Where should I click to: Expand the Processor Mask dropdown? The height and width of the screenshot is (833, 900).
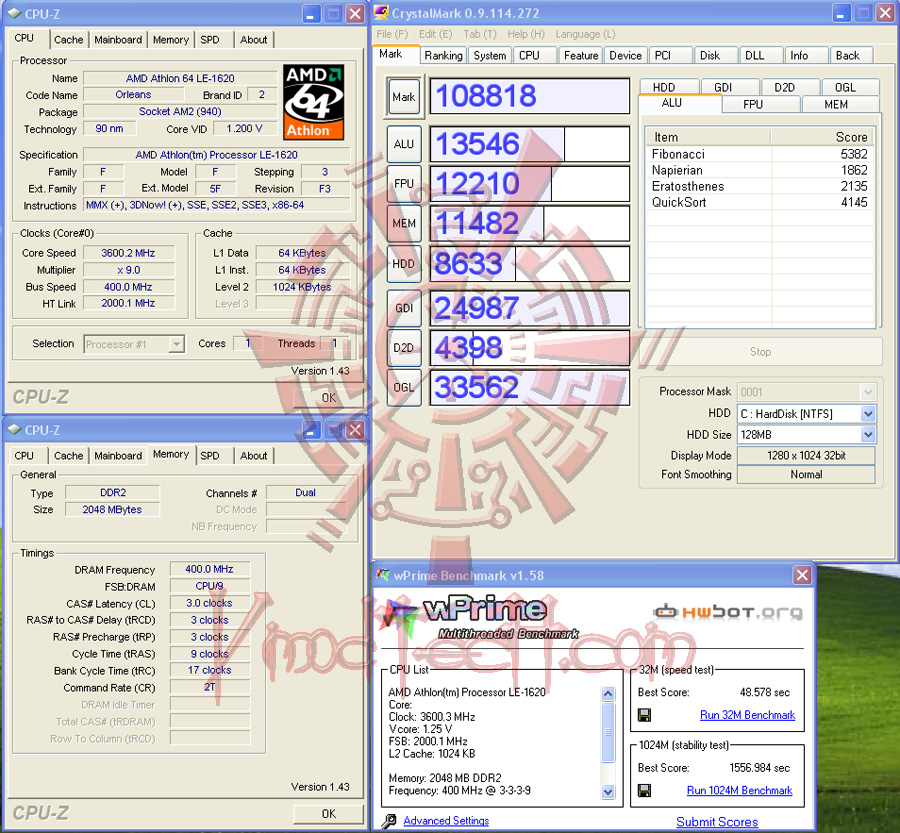click(868, 392)
